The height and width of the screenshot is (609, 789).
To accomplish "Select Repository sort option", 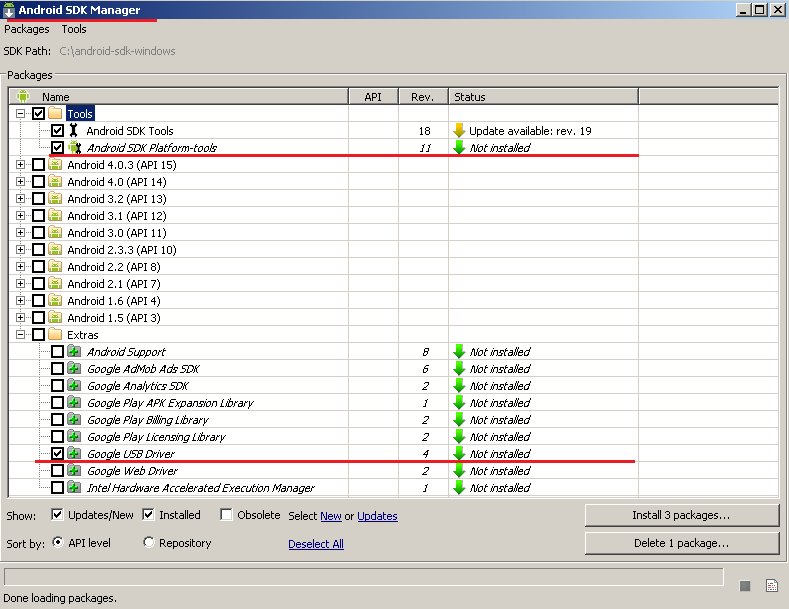I will pos(148,542).
